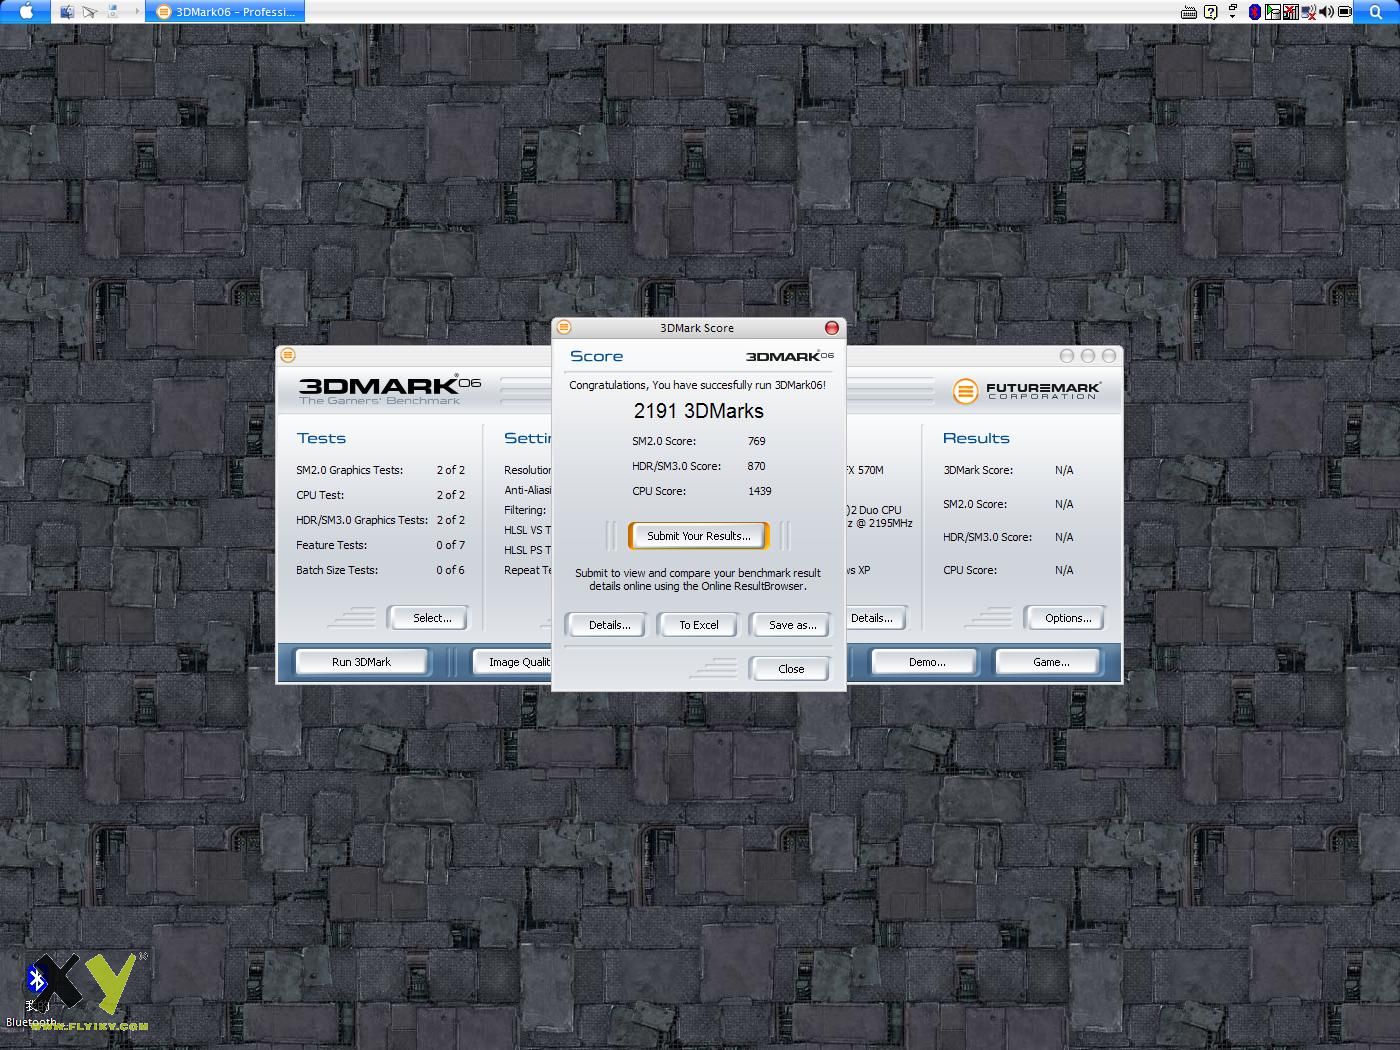The width and height of the screenshot is (1400, 1050).
Task: Expand the quick launch chevron arrow
Action: (x=136, y=12)
